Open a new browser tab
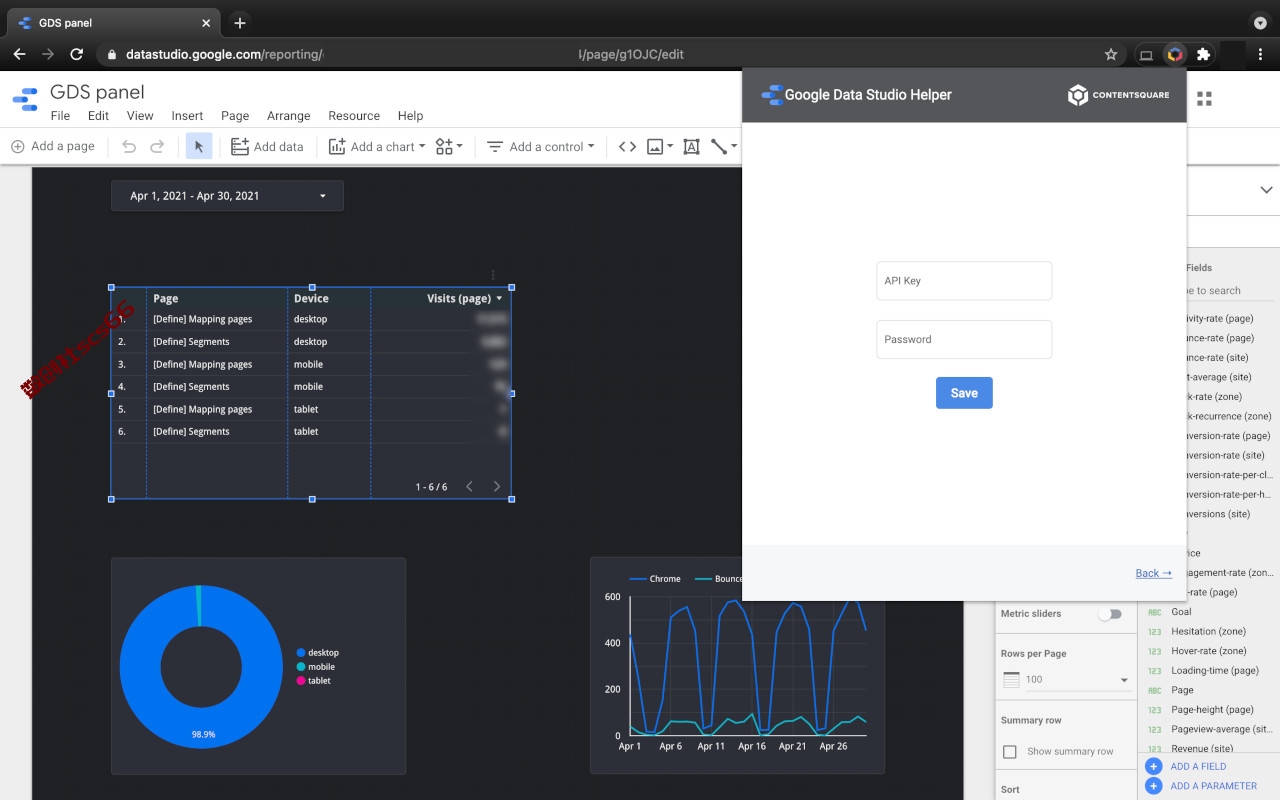The image size is (1280, 800). 240,22
